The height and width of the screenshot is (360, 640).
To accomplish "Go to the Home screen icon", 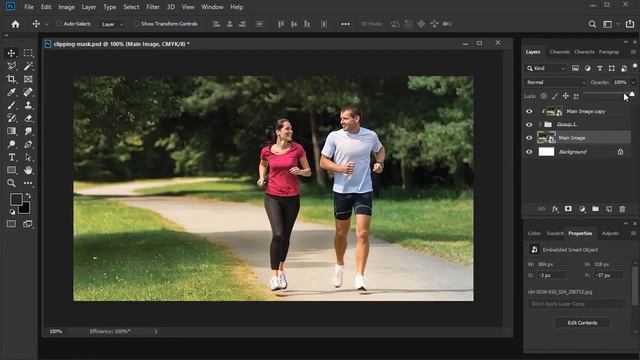I will 16,24.
